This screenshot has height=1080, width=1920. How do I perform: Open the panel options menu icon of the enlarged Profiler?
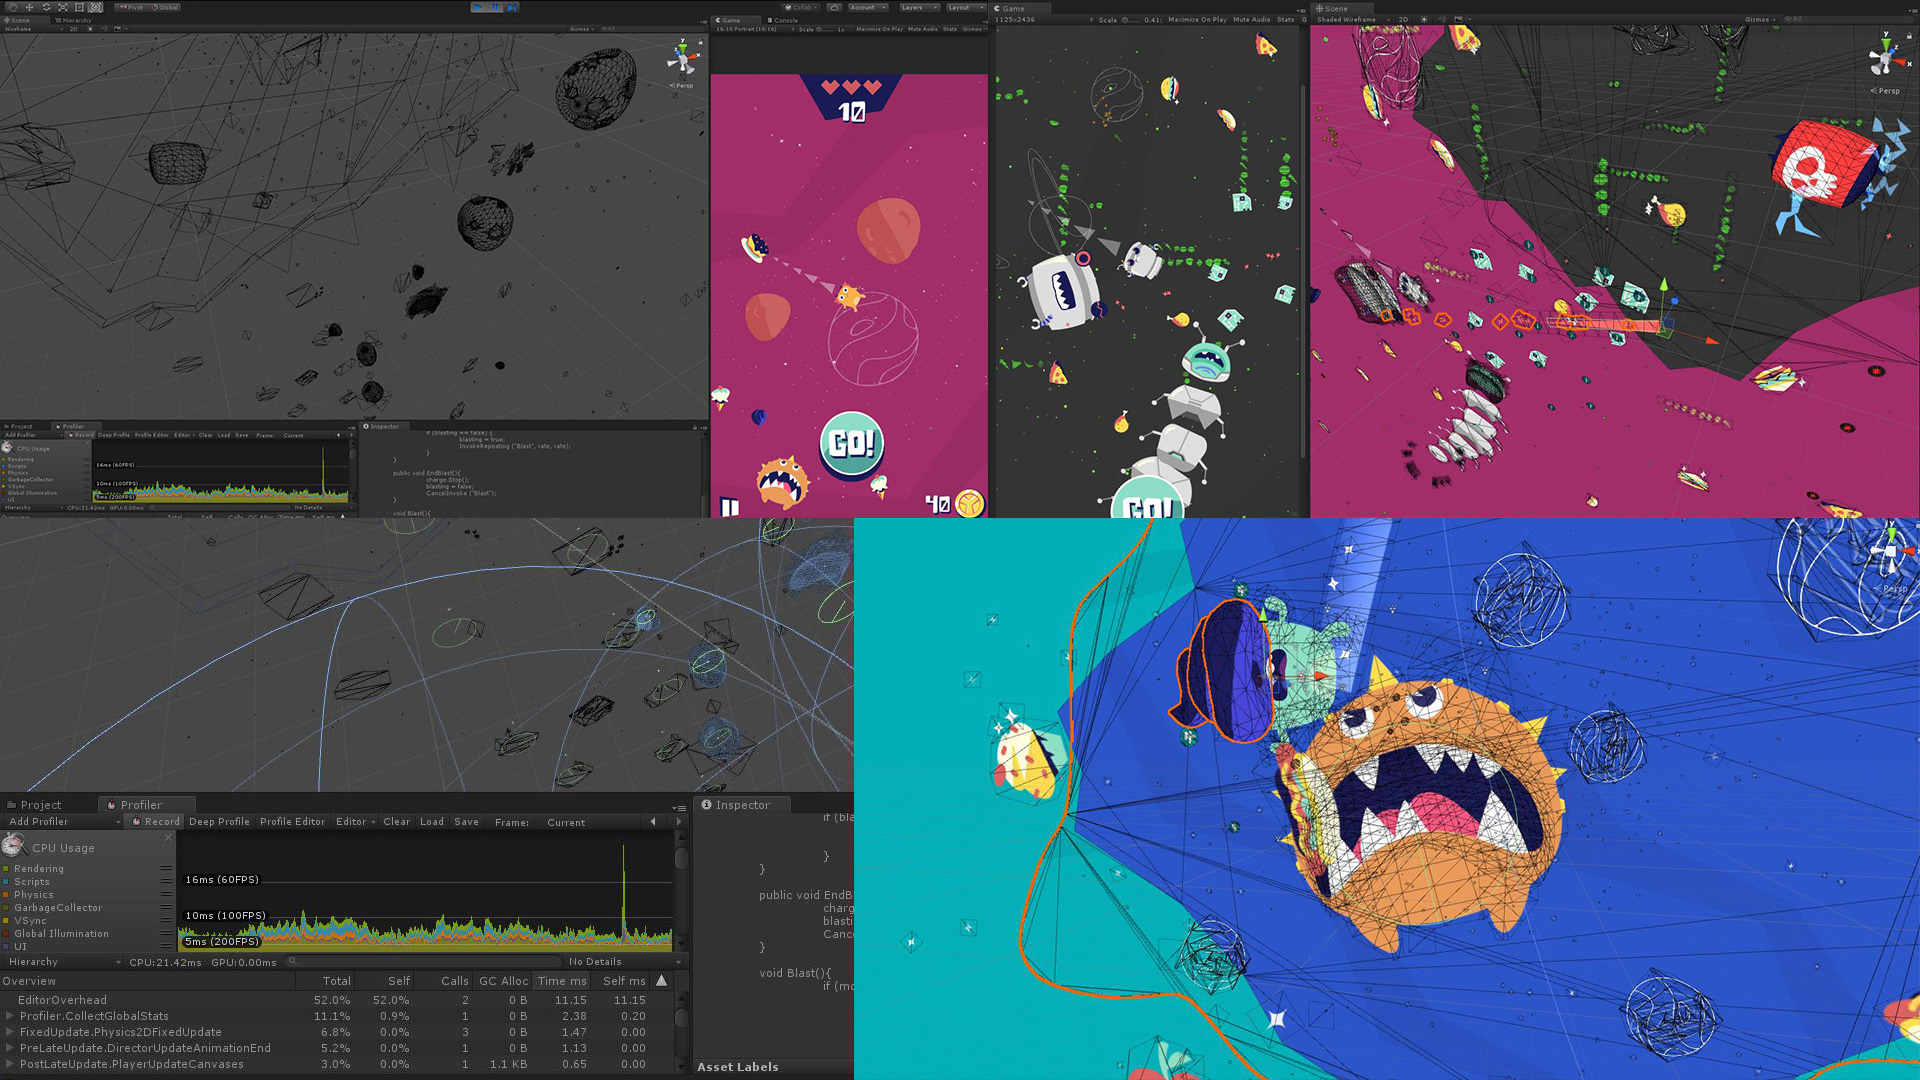coord(679,807)
